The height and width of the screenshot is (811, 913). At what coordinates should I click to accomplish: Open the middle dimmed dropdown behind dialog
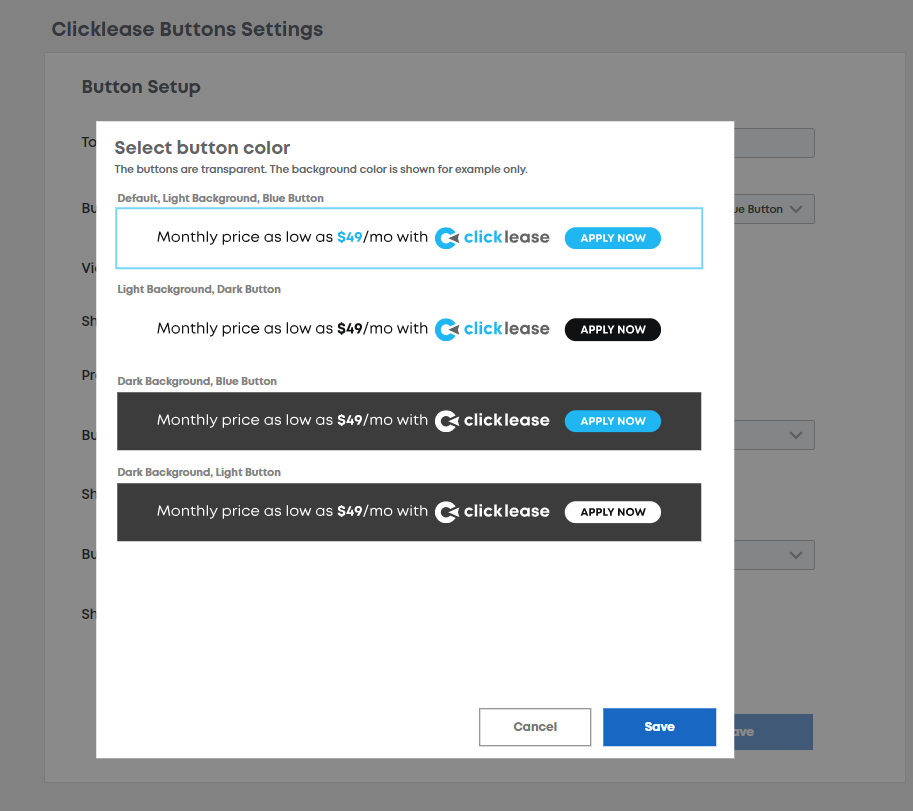tap(774, 435)
